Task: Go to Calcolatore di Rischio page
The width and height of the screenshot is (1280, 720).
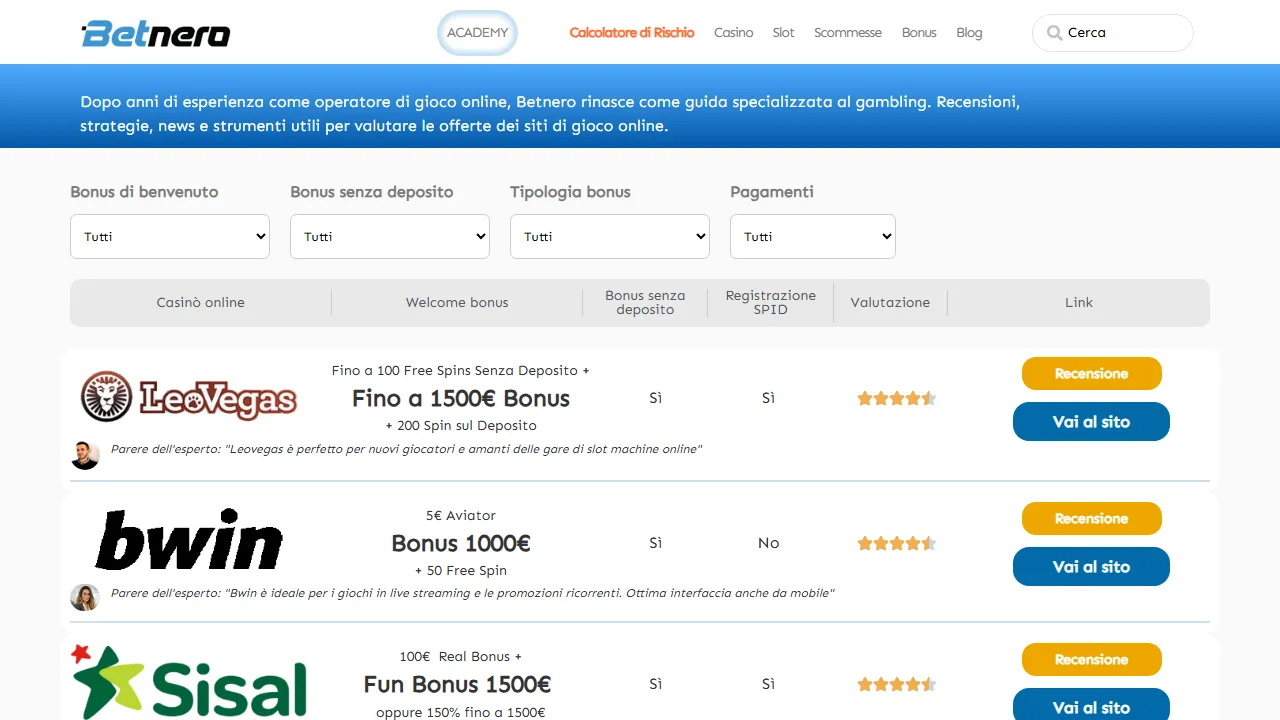Action: coord(632,33)
